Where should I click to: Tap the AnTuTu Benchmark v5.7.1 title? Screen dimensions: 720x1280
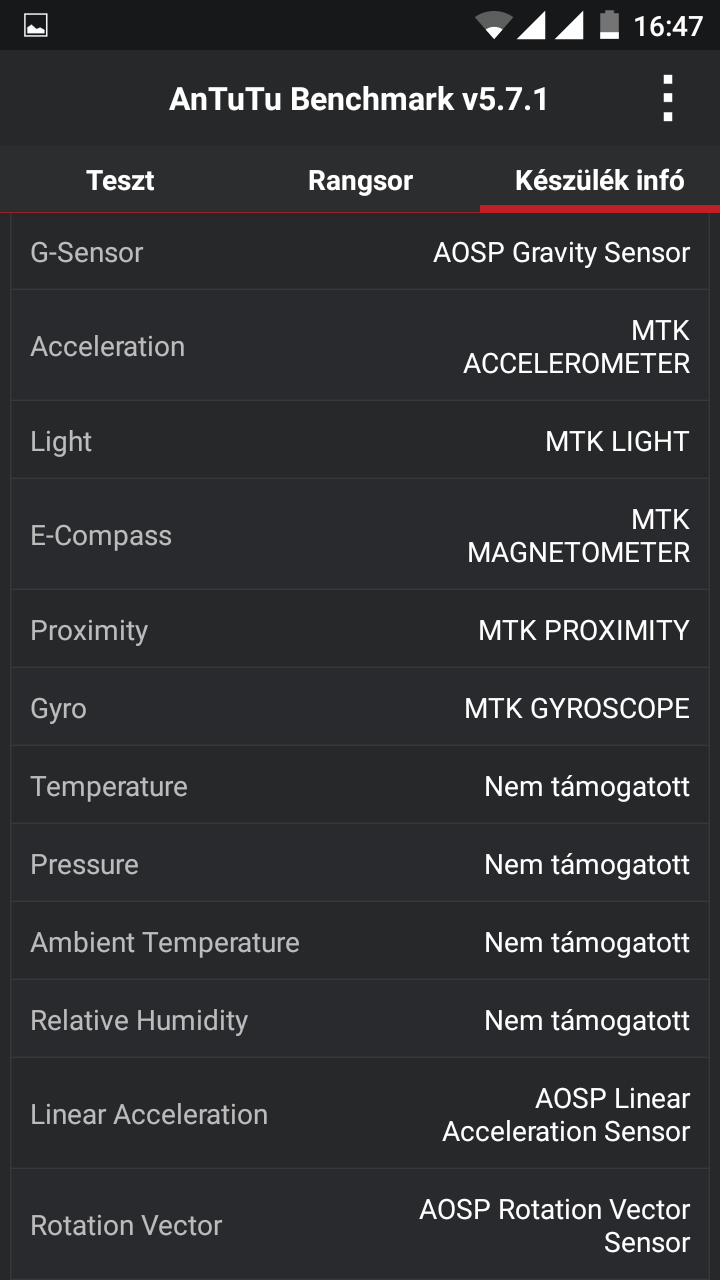coord(358,99)
